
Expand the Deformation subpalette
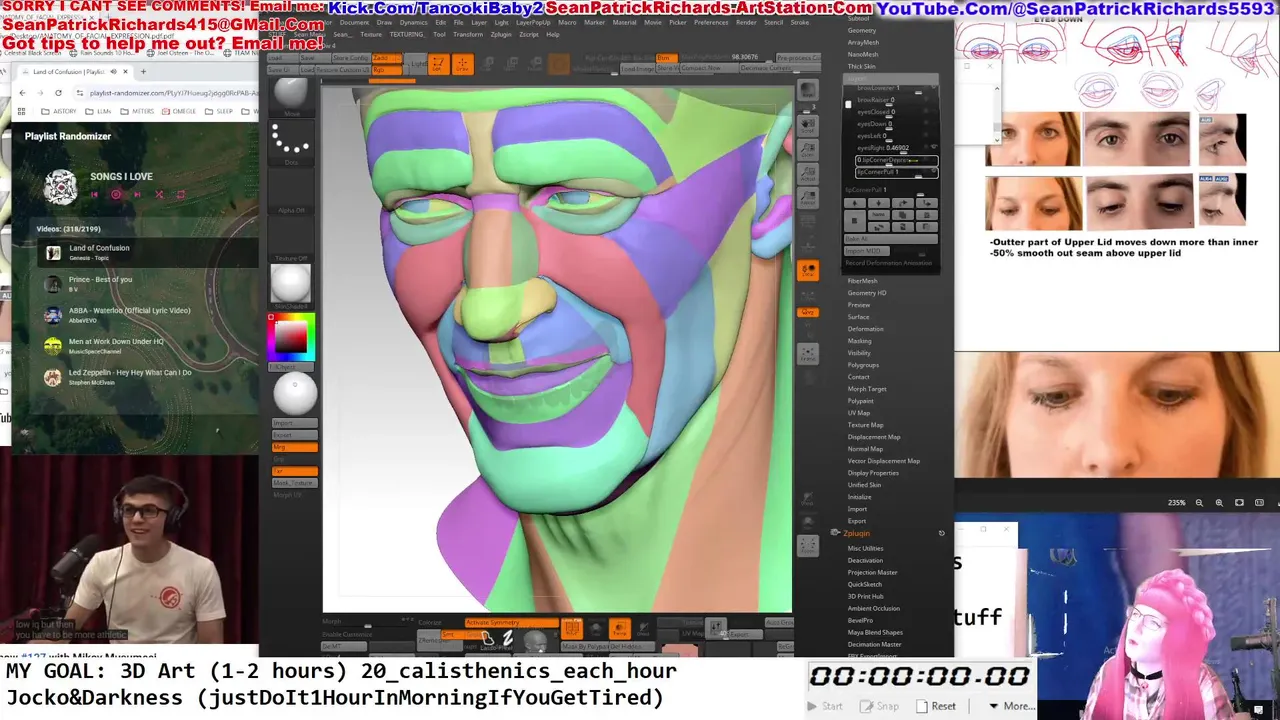(865, 329)
